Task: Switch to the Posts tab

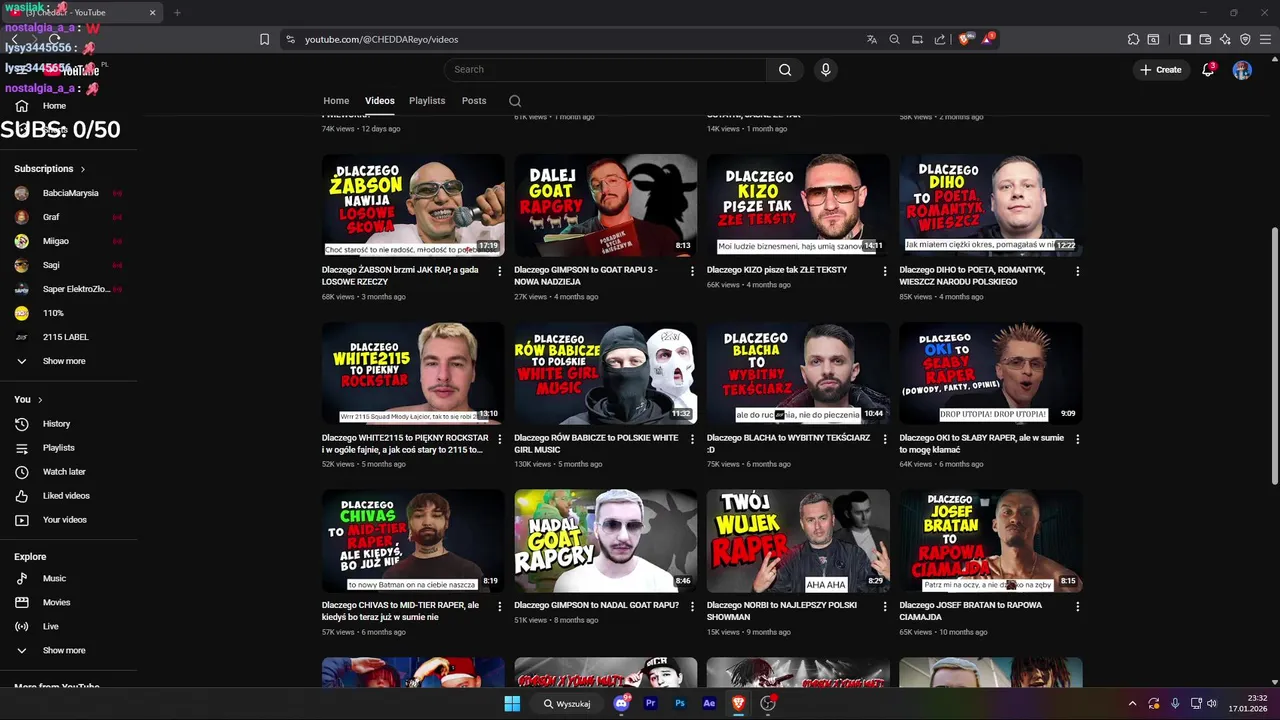Action: pos(474,101)
